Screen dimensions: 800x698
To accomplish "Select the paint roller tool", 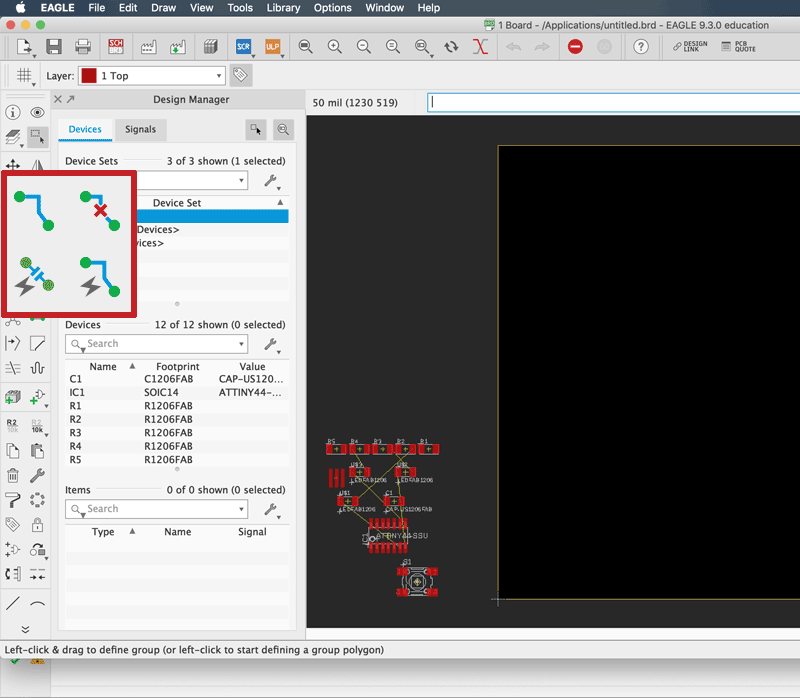I will [x=13, y=500].
